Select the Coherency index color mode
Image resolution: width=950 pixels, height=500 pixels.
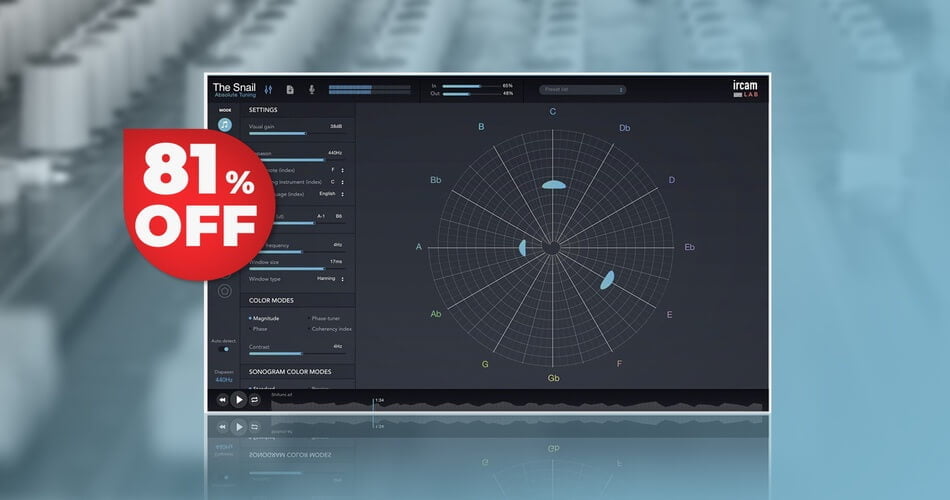coord(330,328)
